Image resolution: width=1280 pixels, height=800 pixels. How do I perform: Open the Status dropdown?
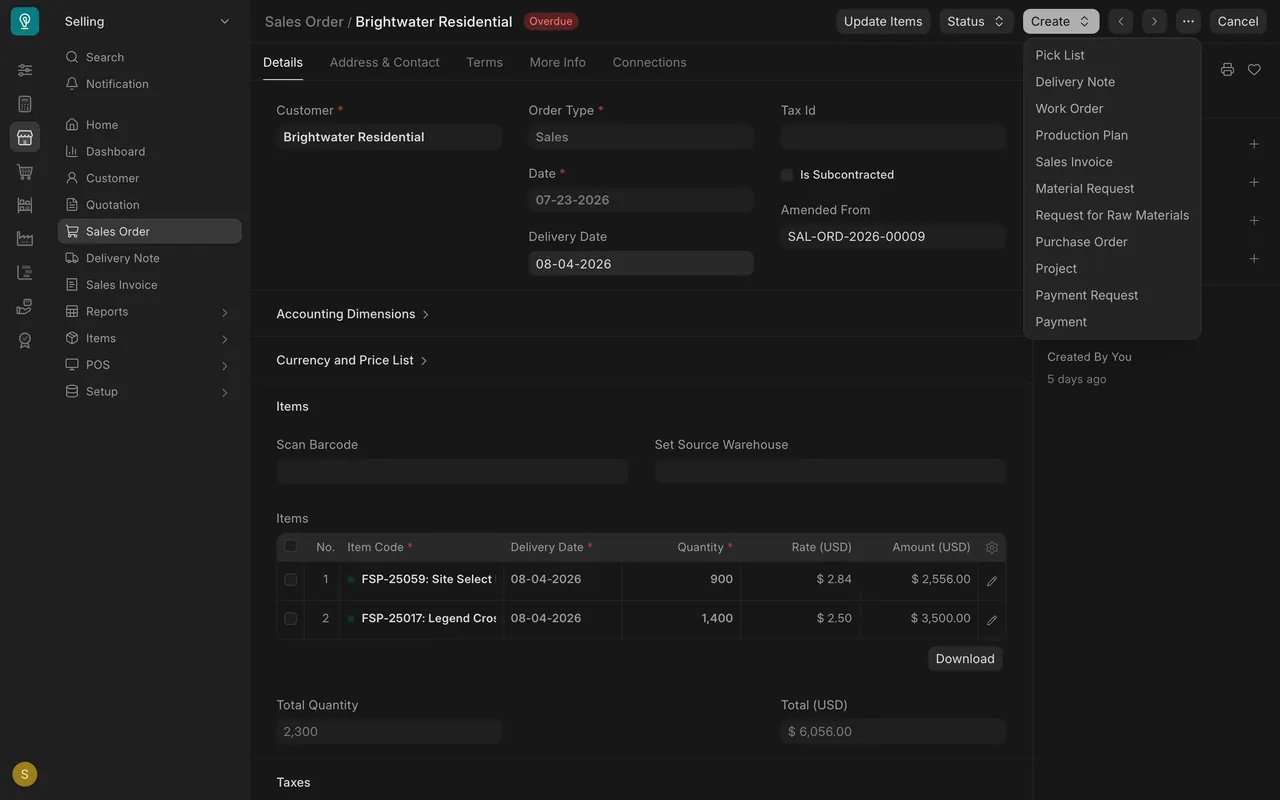point(976,21)
